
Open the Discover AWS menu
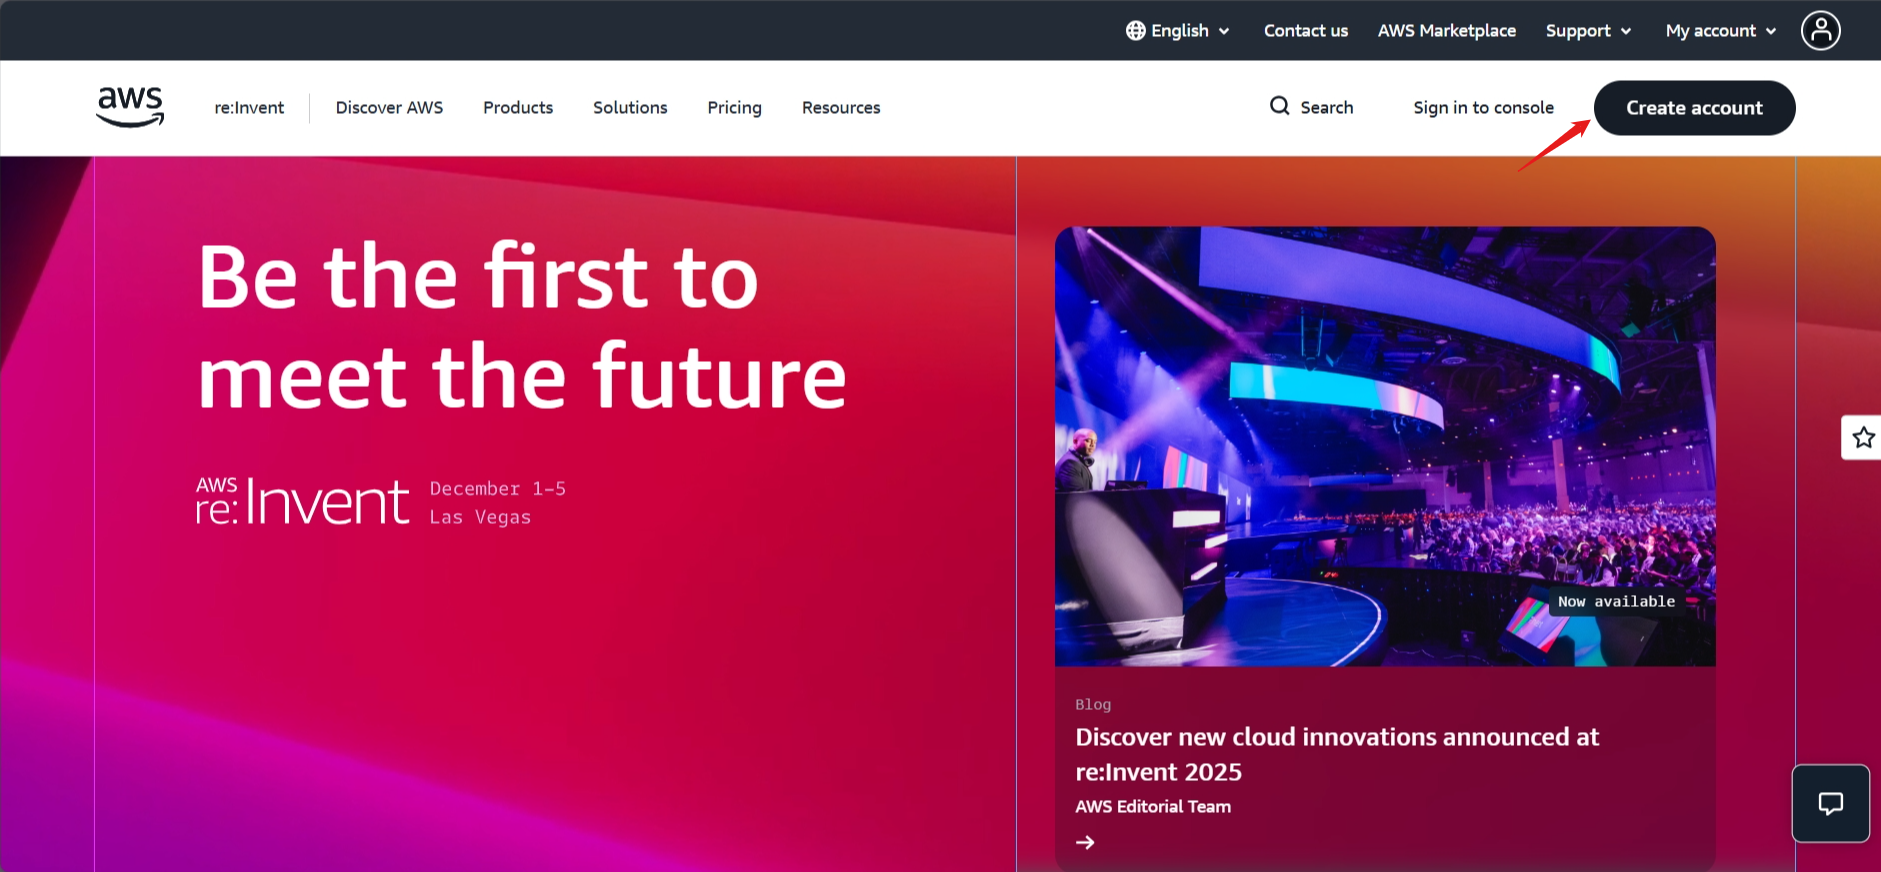(x=389, y=108)
